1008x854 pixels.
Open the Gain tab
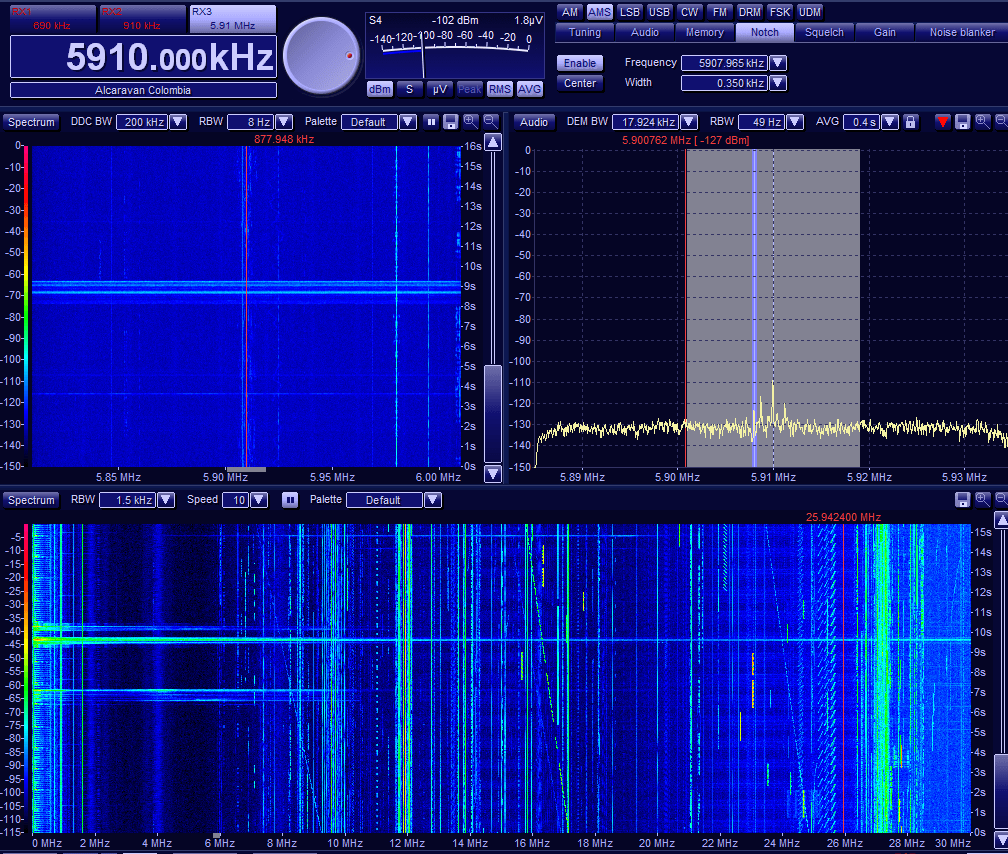[885, 32]
